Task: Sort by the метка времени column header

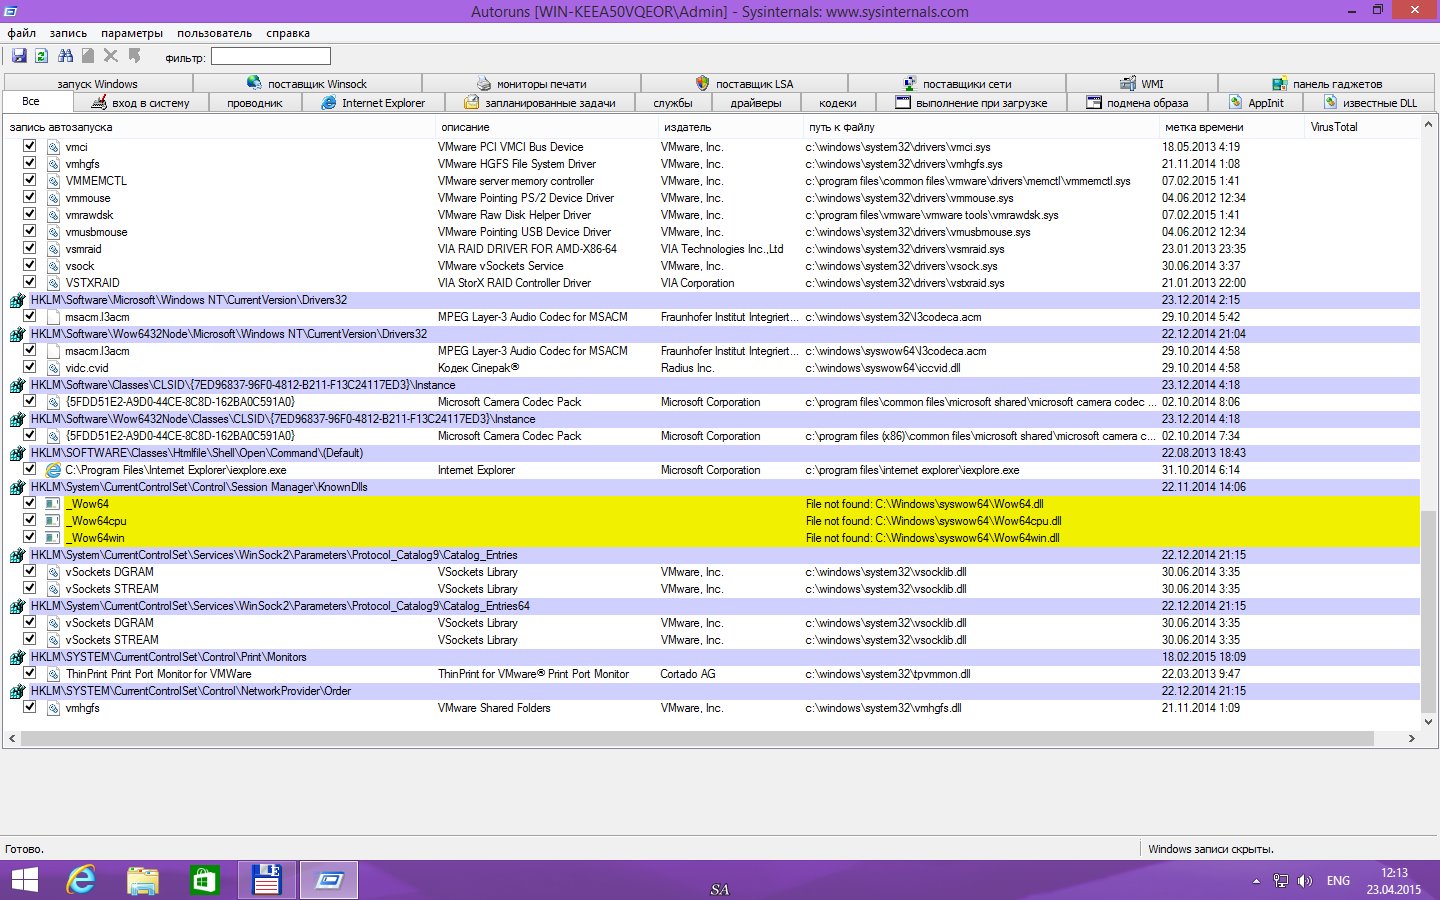Action: pyautogui.click(x=1232, y=127)
